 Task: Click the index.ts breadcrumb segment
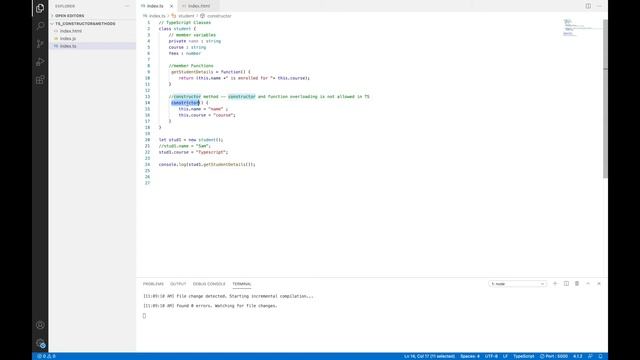point(157,16)
